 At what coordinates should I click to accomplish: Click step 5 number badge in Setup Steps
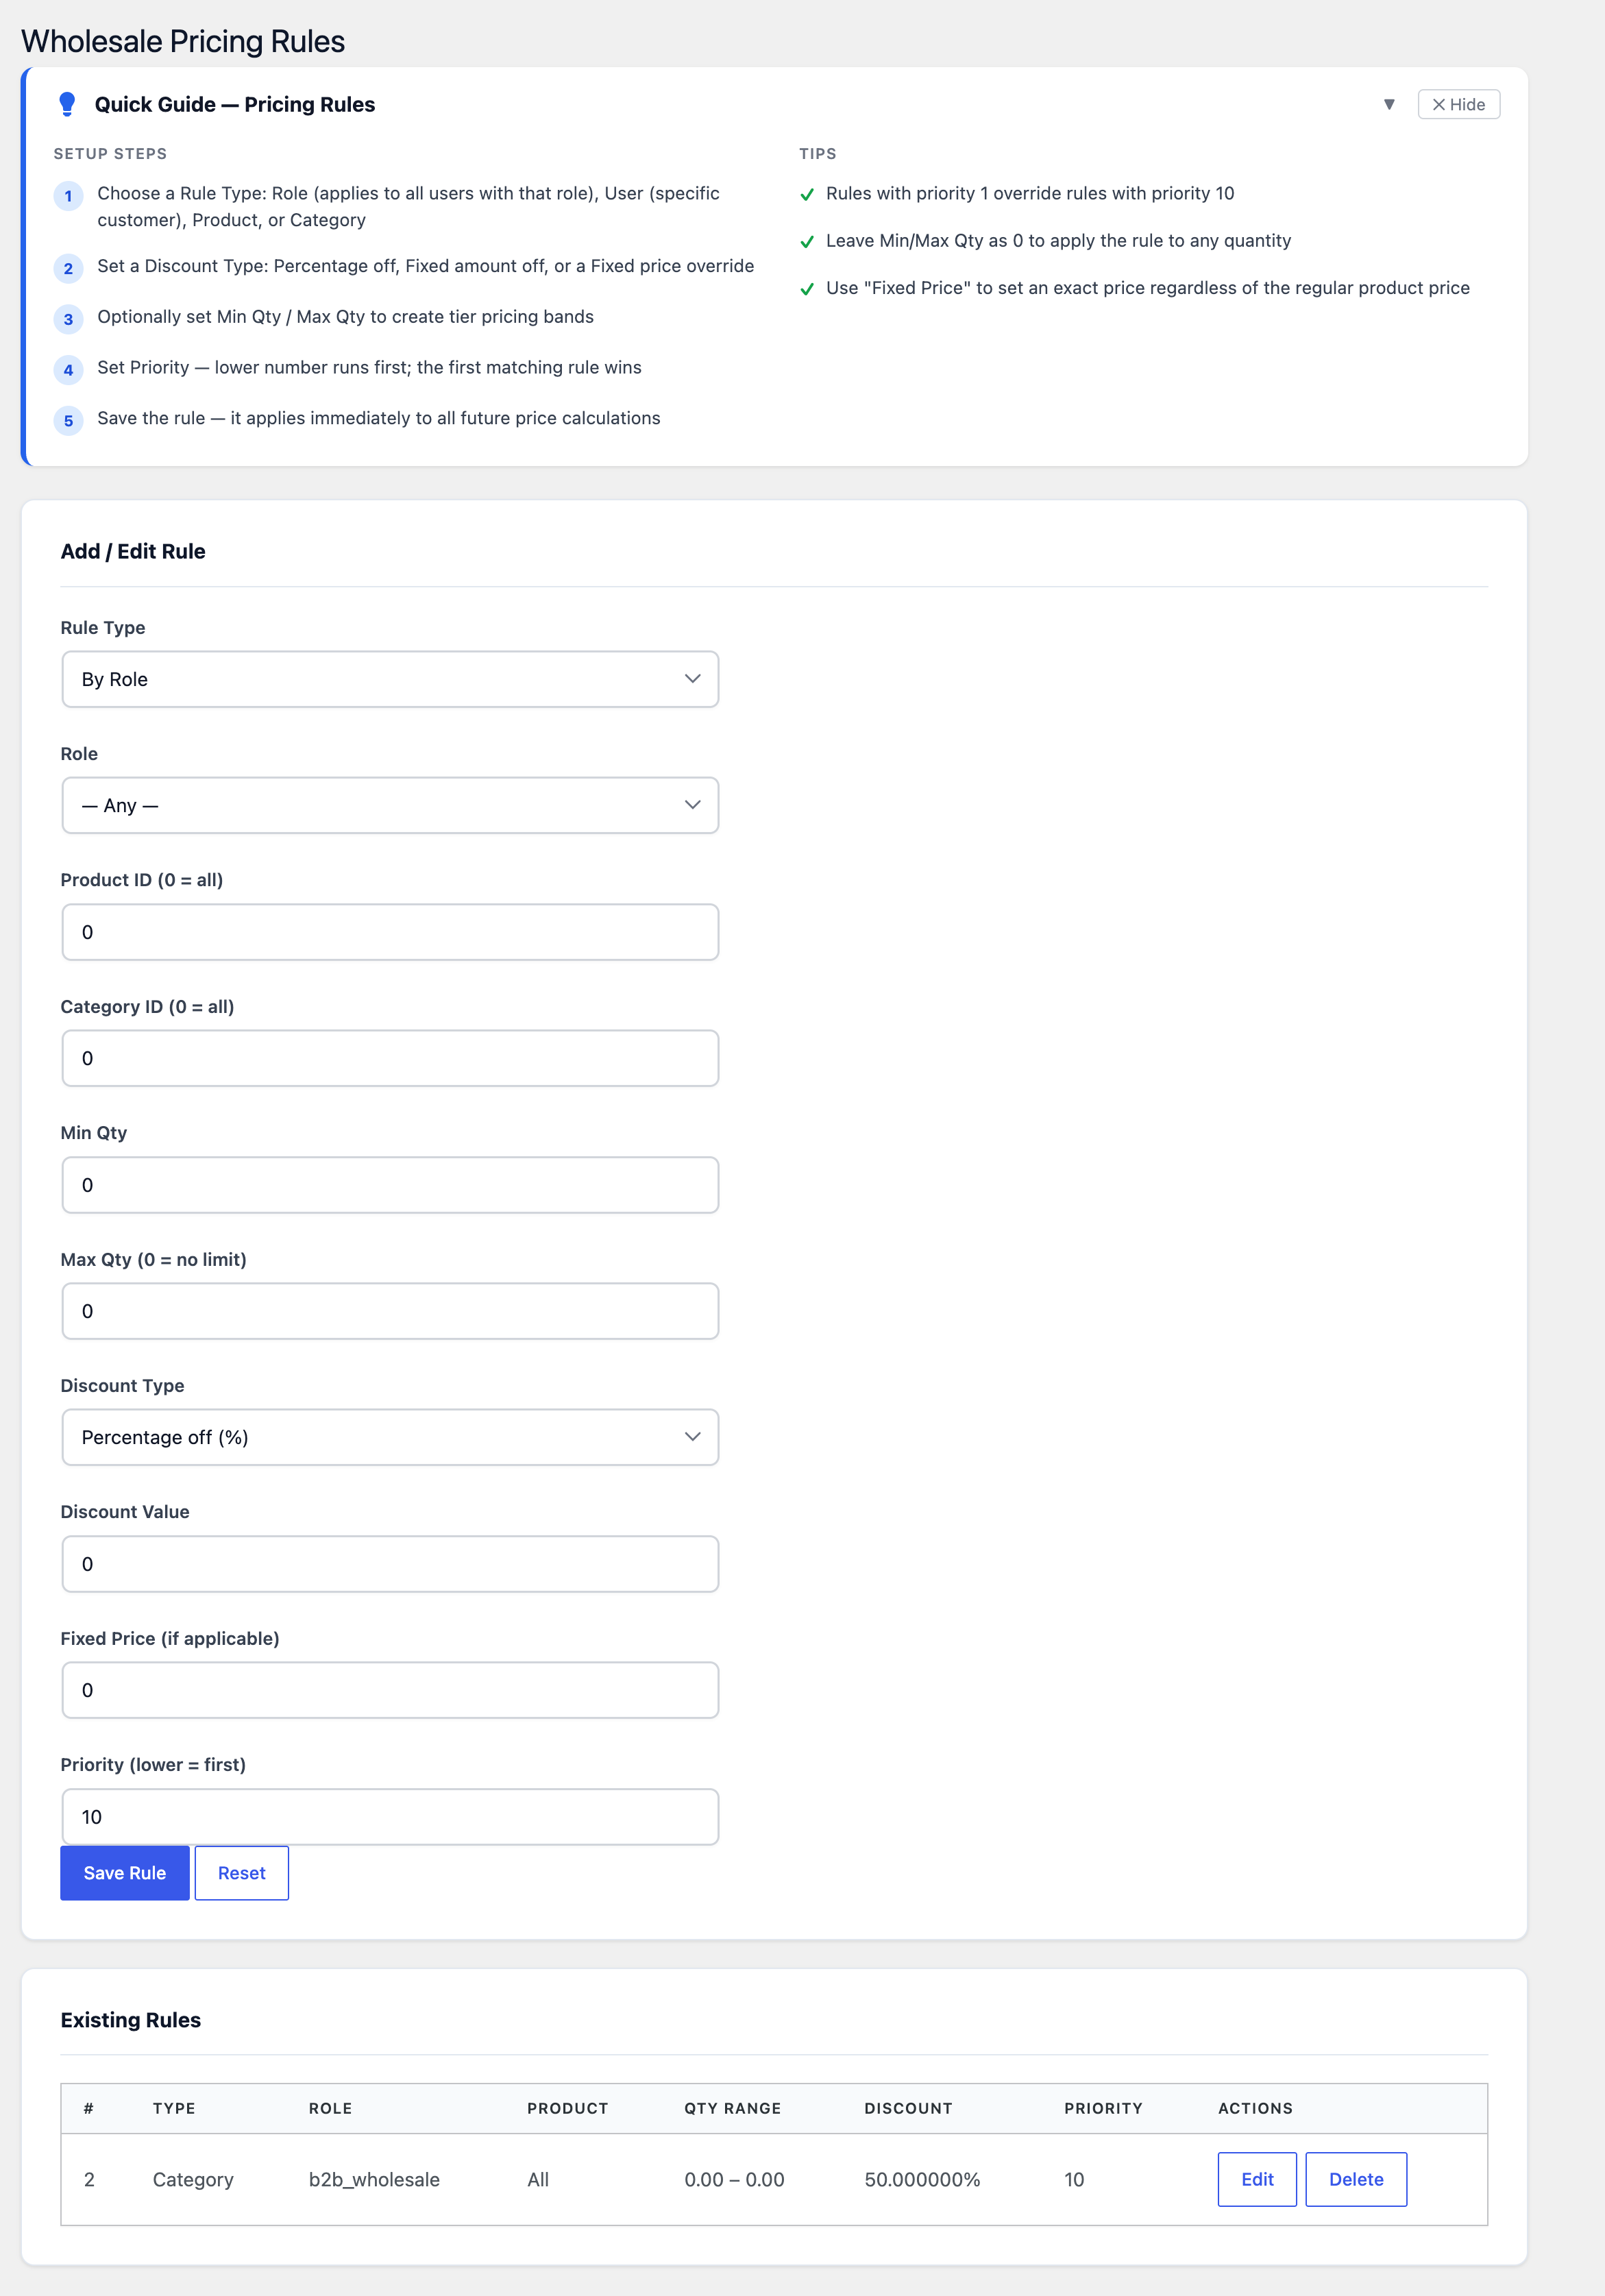[68, 421]
